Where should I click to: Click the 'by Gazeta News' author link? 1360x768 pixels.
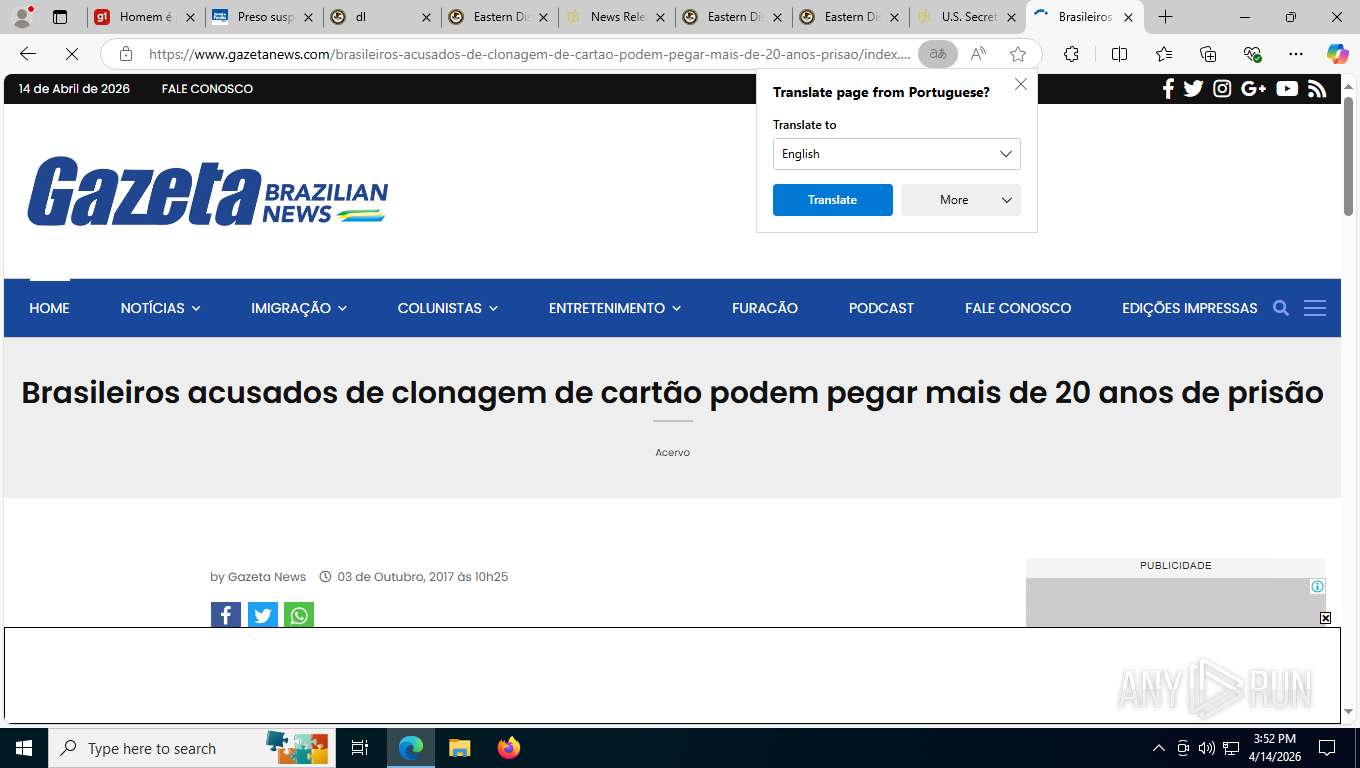coord(258,577)
